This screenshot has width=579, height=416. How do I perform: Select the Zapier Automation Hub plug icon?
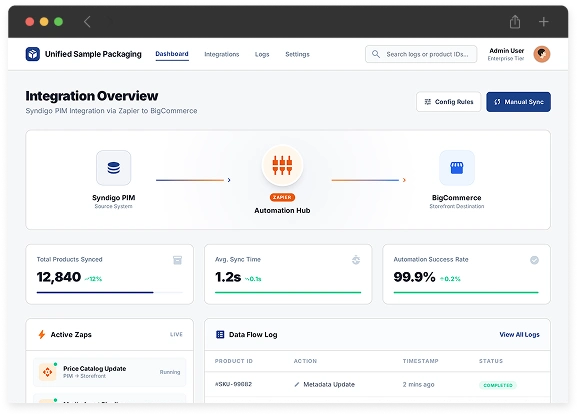tap(282, 165)
